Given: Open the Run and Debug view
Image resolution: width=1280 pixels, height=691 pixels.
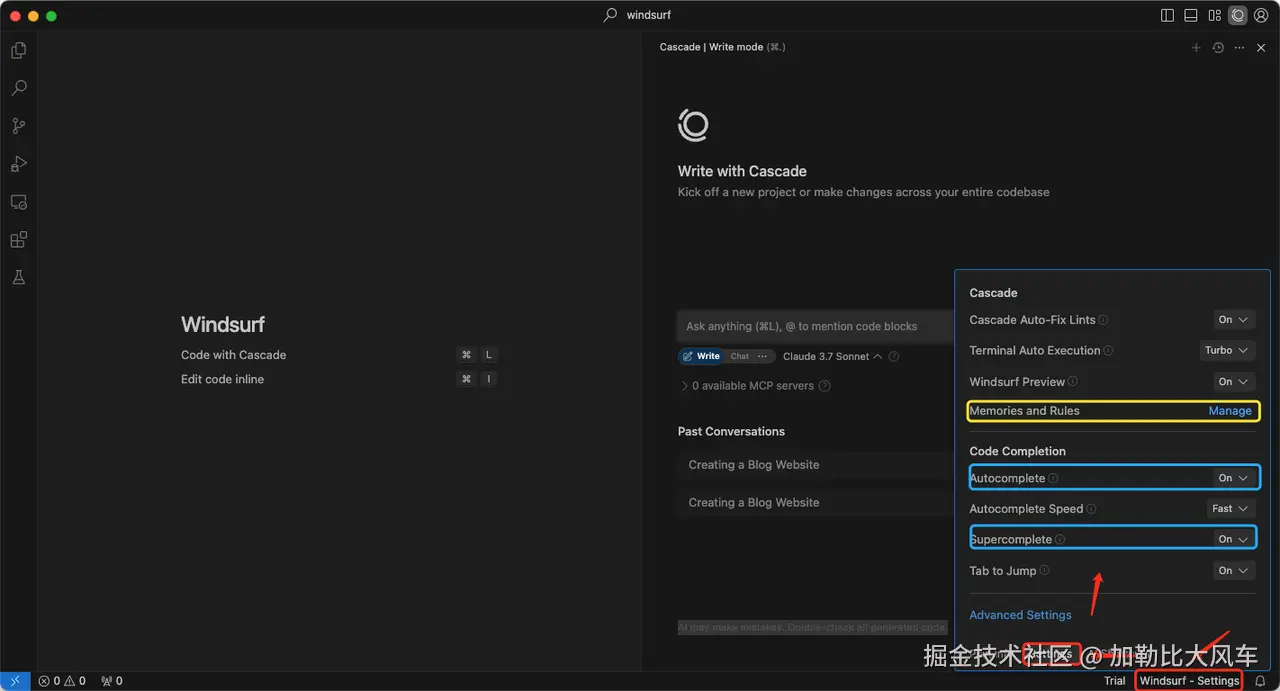Looking at the screenshot, I should (x=18, y=164).
